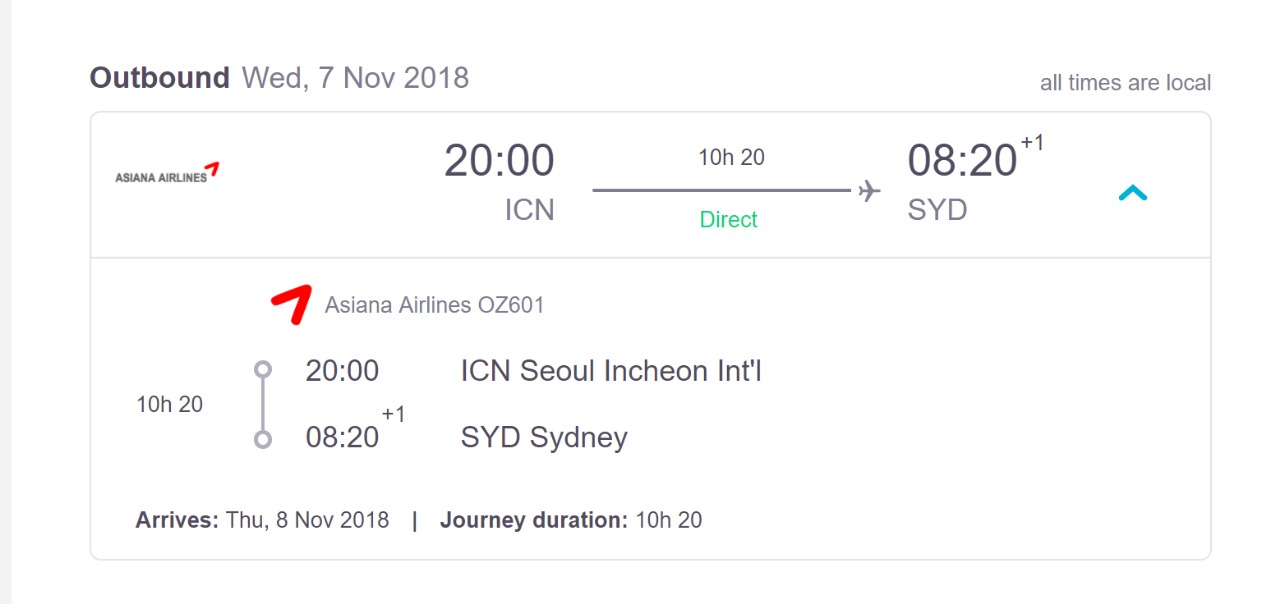Click SYD Sydney destination text
Screen dimensions: 1280x604
tap(544, 438)
